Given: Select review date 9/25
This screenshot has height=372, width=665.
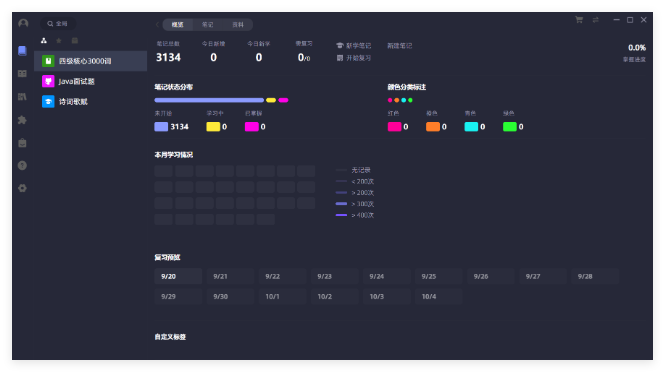Looking at the screenshot, I should 439,276.
